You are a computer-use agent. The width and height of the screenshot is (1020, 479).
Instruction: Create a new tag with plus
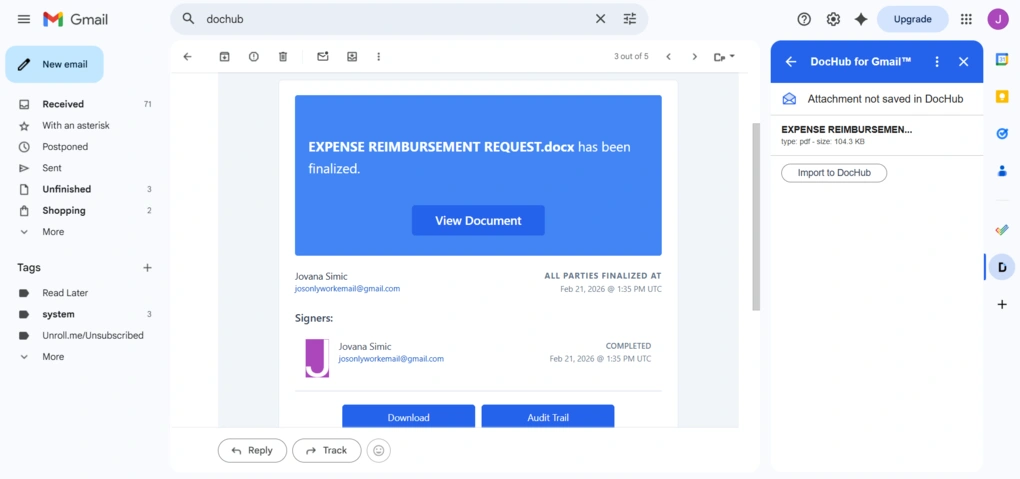click(x=147, y=267)
